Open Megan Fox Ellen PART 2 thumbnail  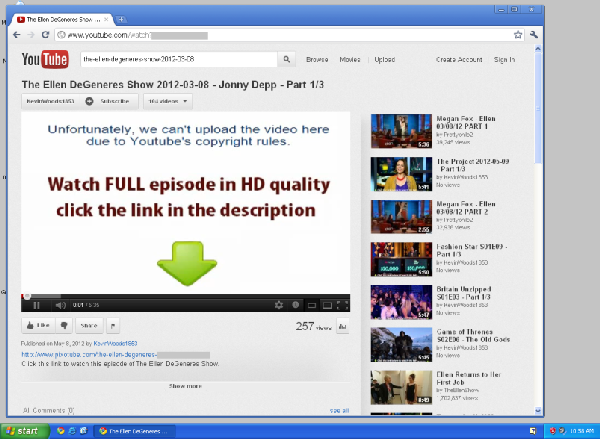pyautogui.click(x=401, y=216)
